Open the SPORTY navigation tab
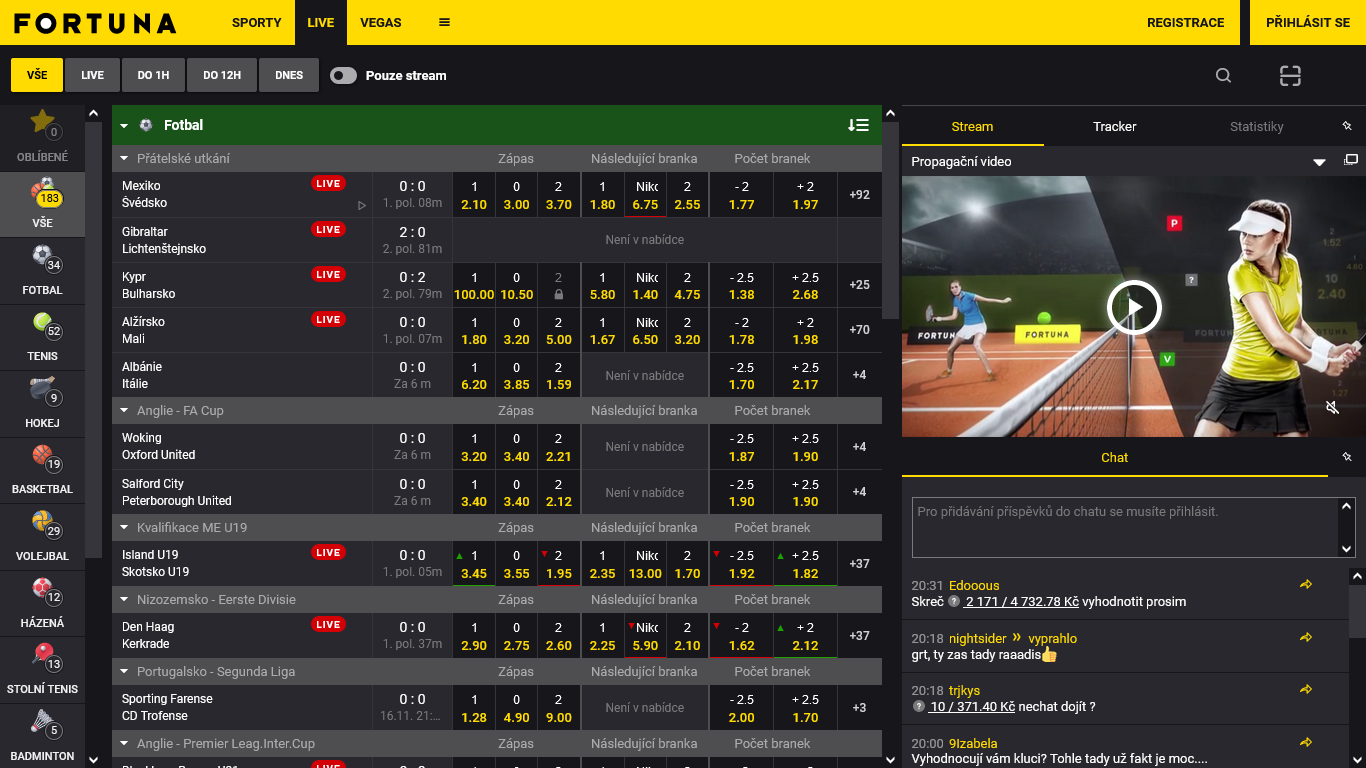The width and height of the screenshot is (1366, 768). [257, 22]
